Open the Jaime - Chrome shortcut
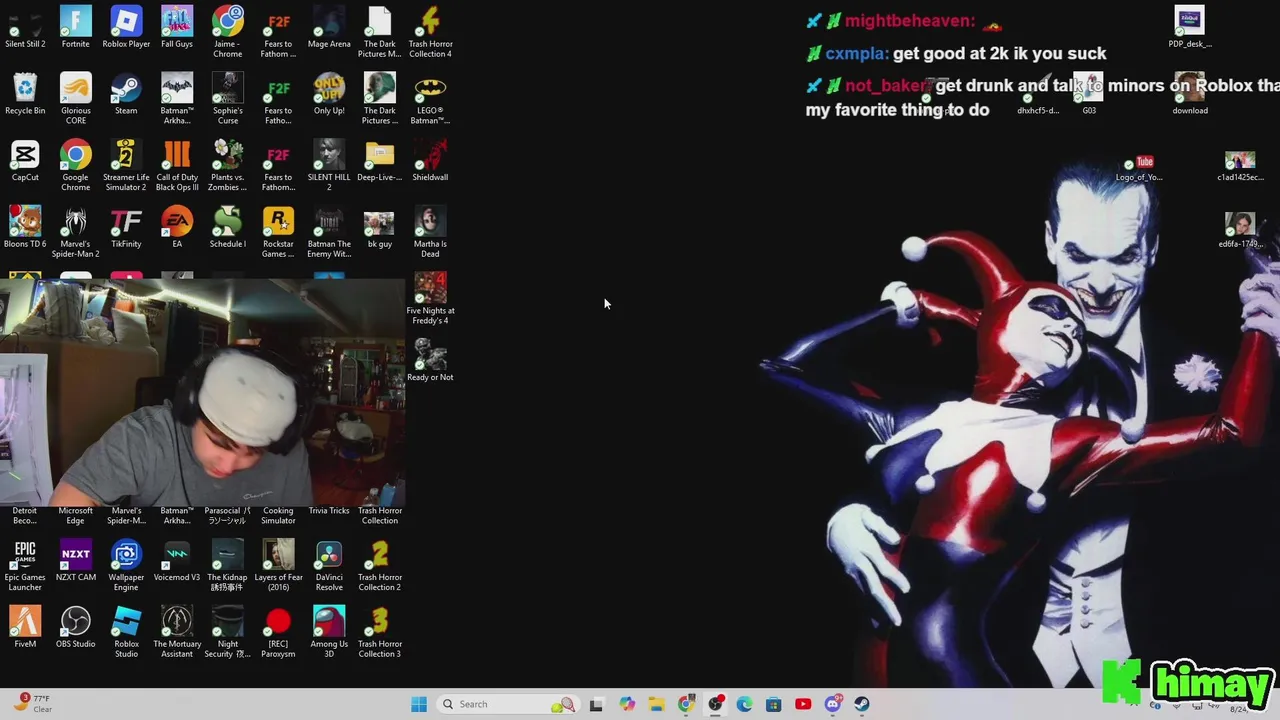The image size is (1280, 720). point(228,32)
